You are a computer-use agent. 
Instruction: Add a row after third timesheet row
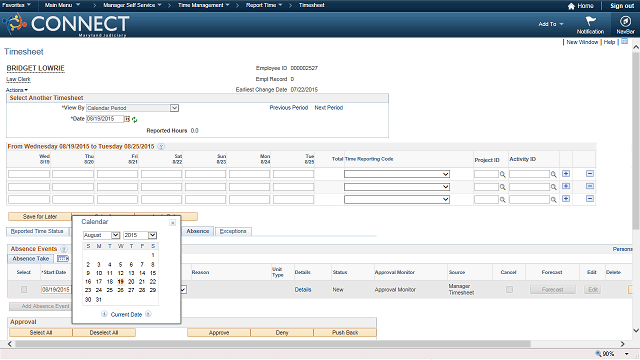566,199
